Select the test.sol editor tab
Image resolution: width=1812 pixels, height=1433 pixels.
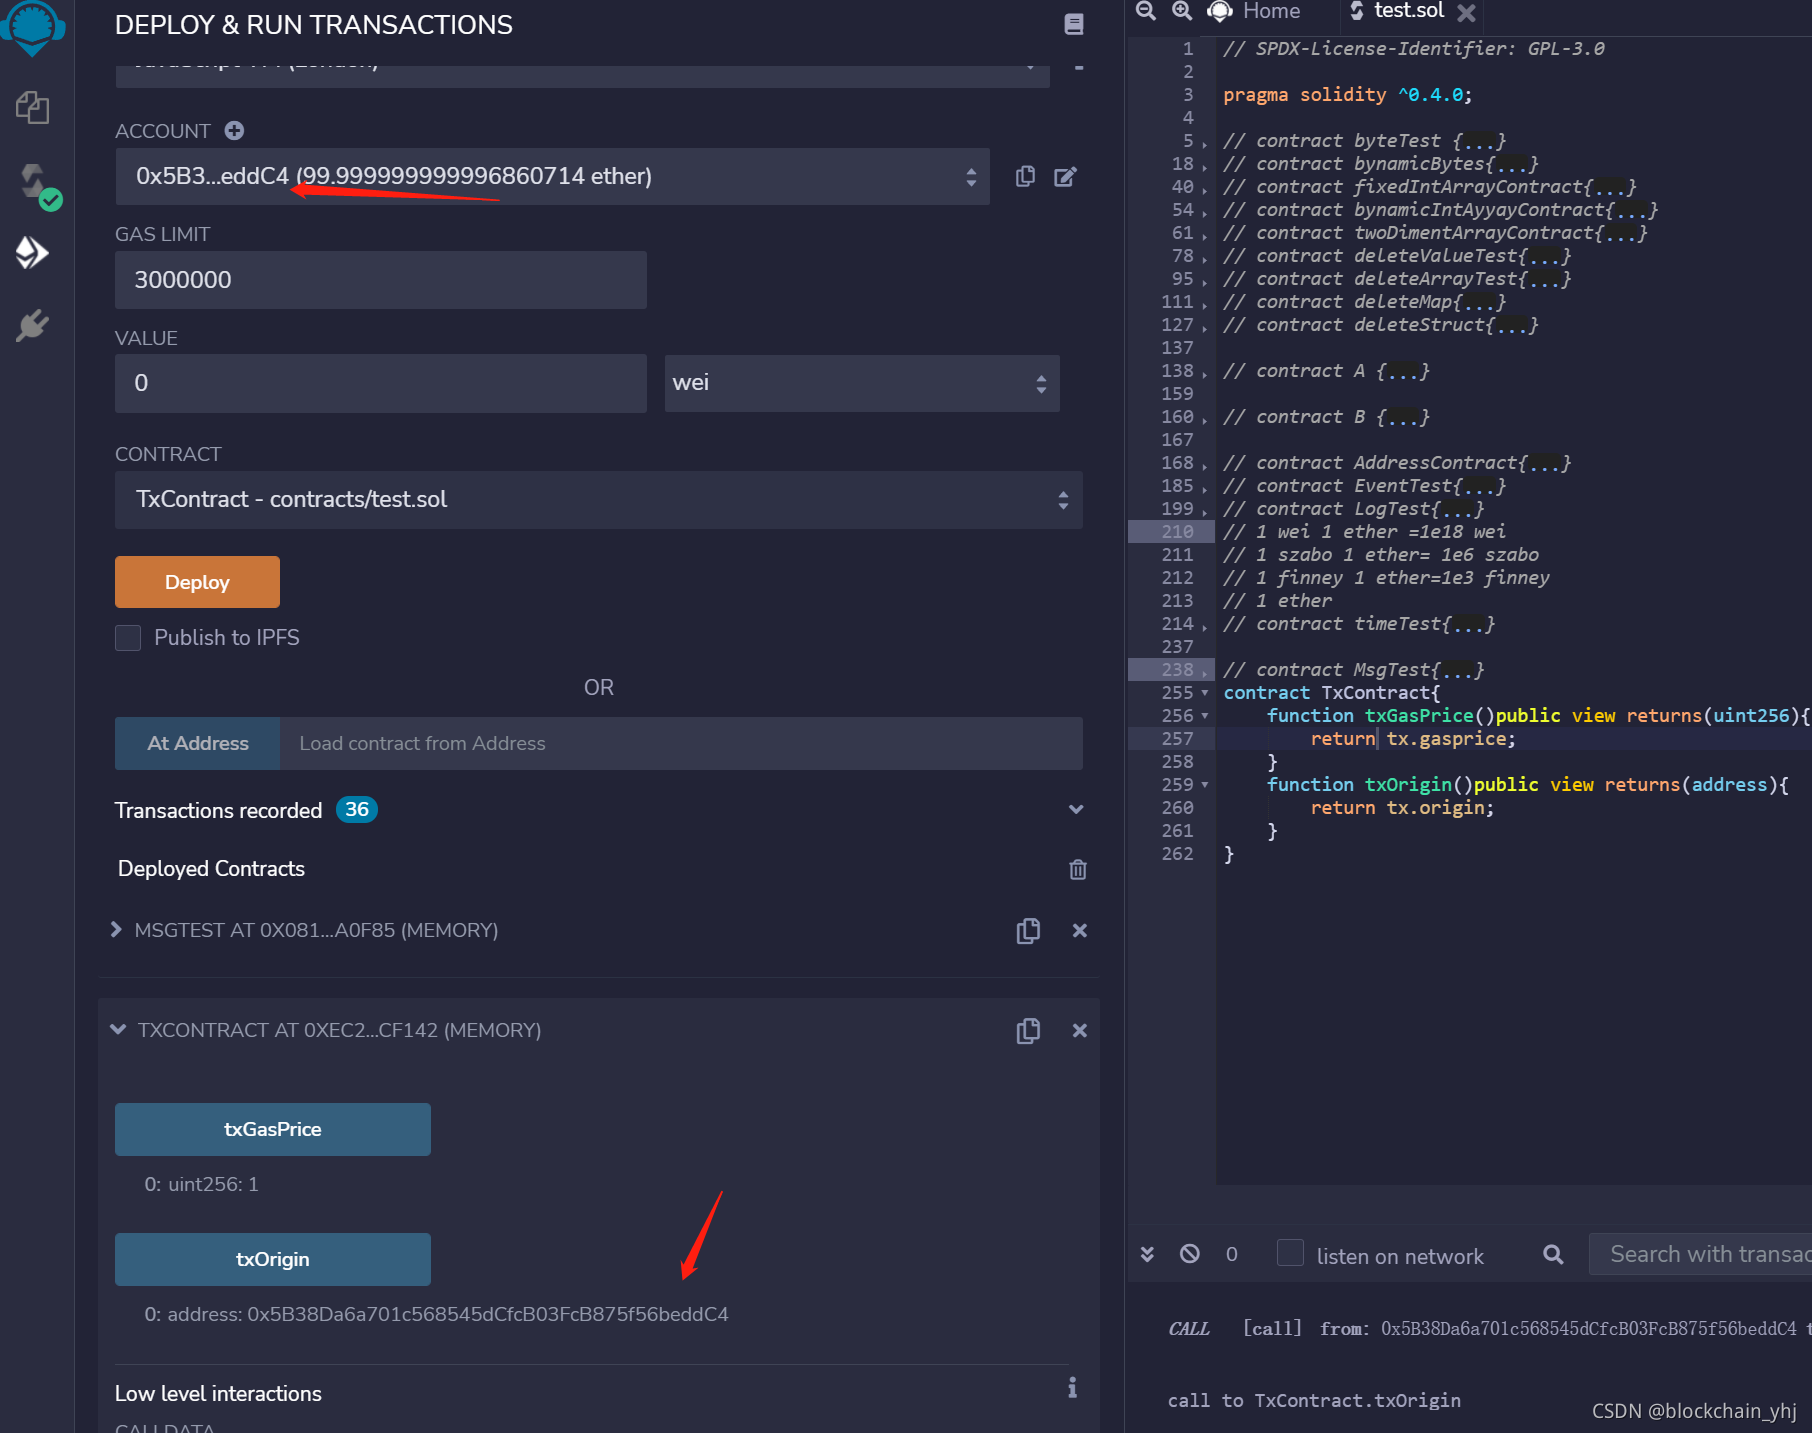point(1408,12)
